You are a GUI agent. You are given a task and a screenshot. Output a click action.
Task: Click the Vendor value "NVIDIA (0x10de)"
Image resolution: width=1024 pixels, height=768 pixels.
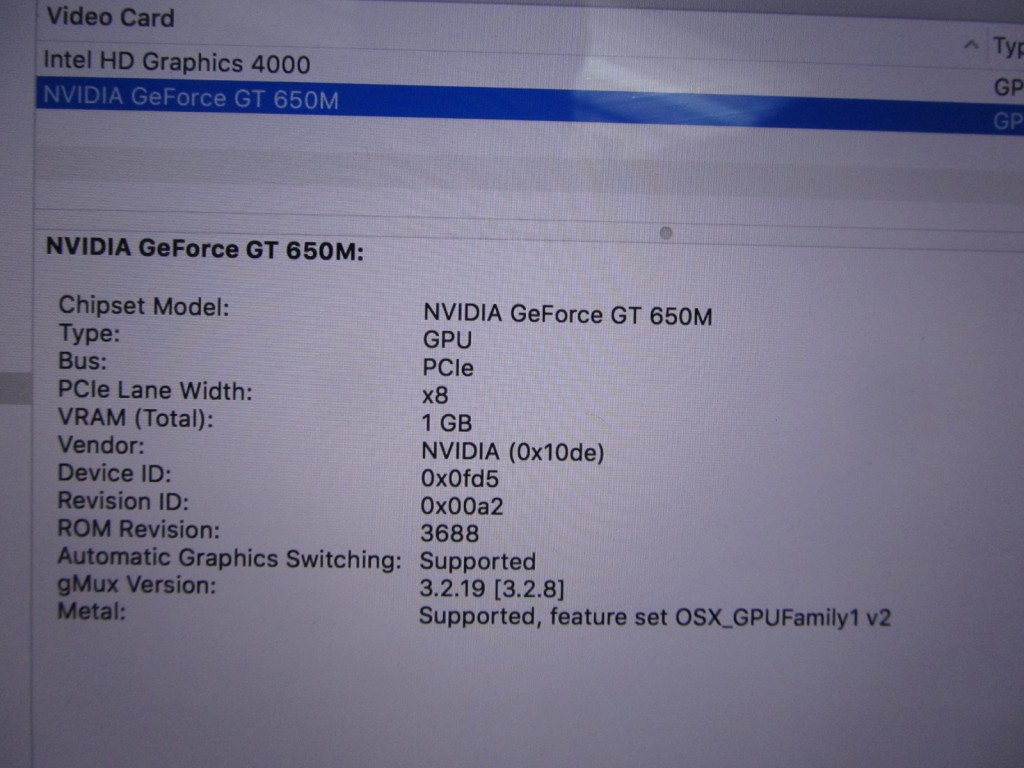(x=513, y=451)
